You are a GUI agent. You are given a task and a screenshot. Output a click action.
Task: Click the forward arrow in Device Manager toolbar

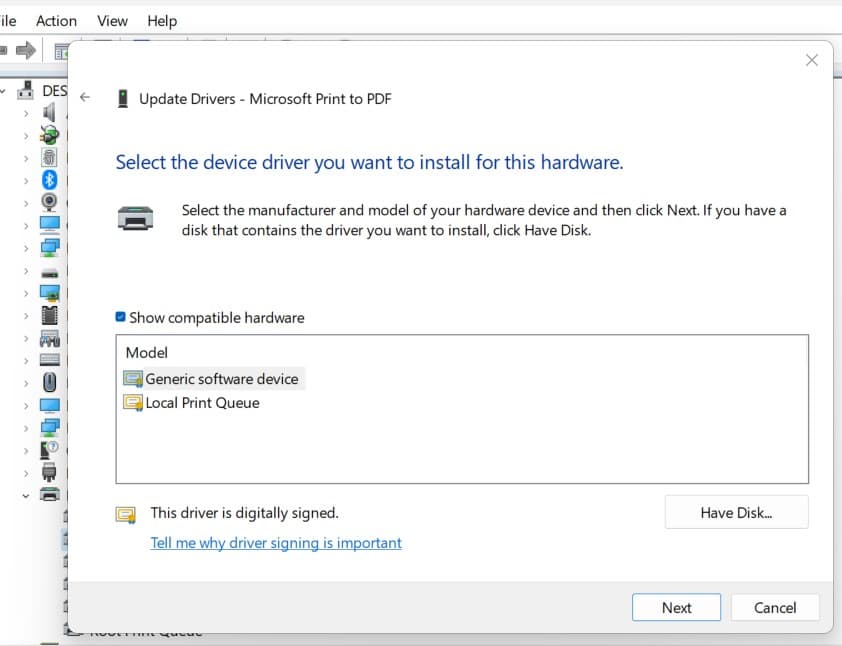[x=26, y=50]
